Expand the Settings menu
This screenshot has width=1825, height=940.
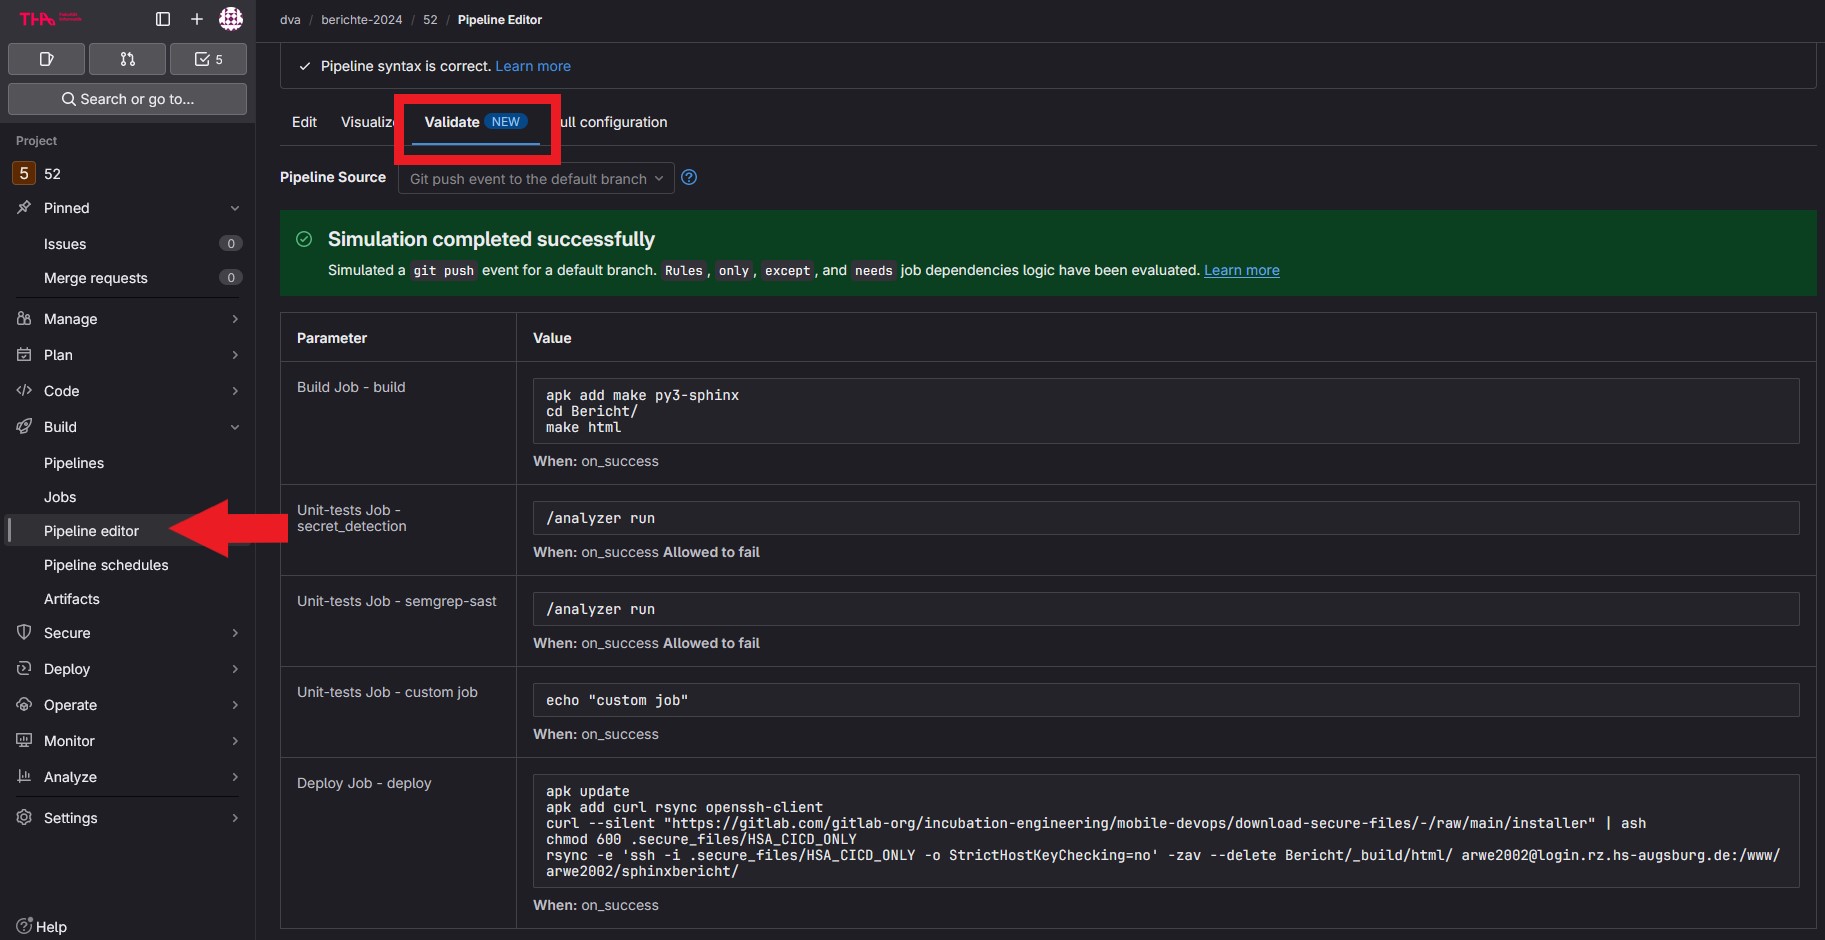128,818
